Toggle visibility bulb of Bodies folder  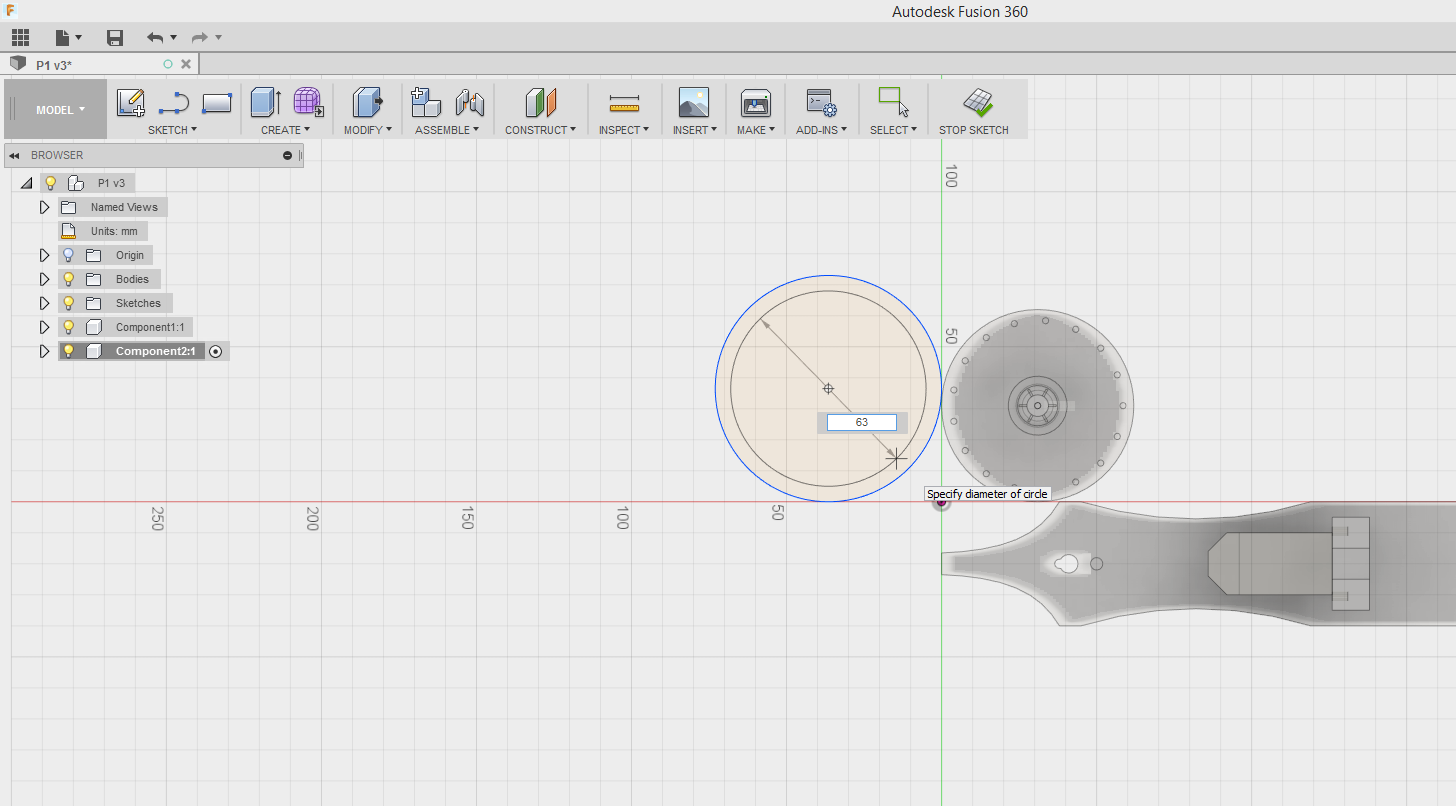click(68, 279)
